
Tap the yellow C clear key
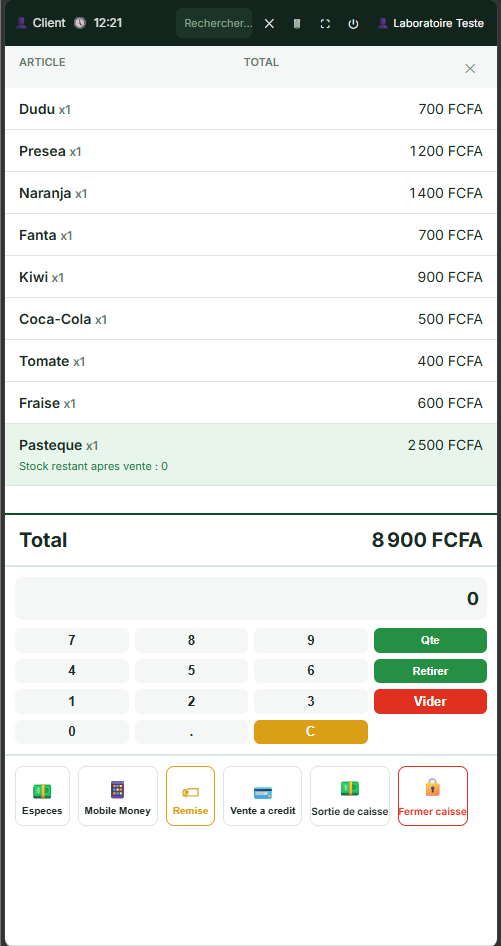pos(311,732)
